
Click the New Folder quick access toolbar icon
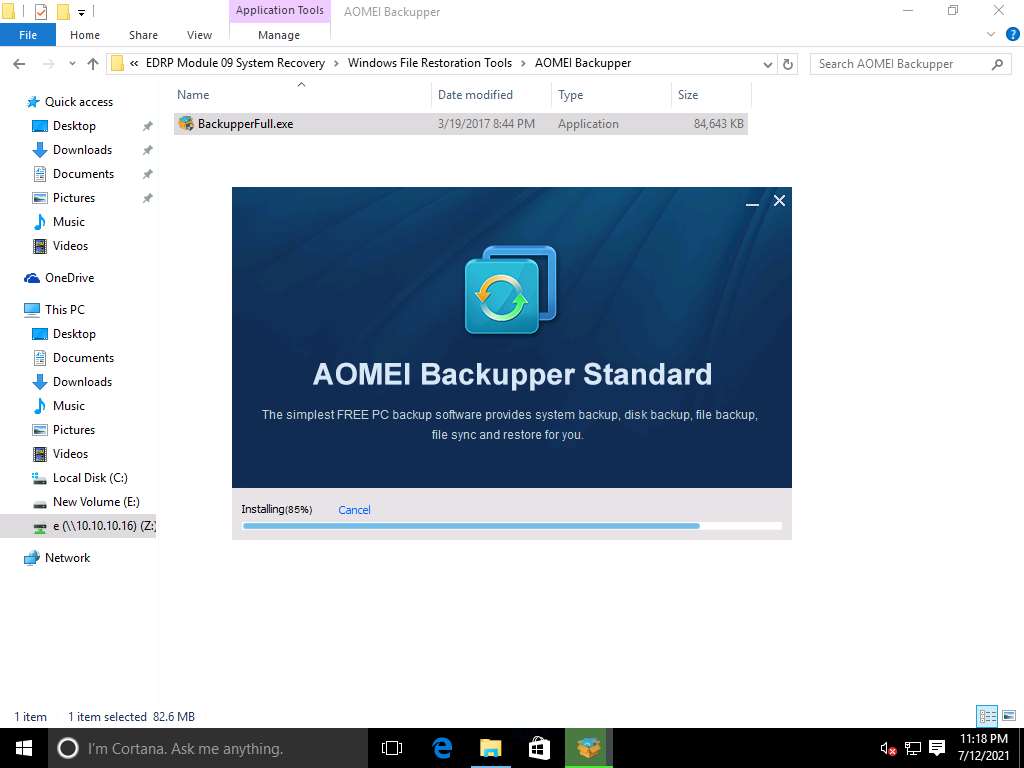63,12
